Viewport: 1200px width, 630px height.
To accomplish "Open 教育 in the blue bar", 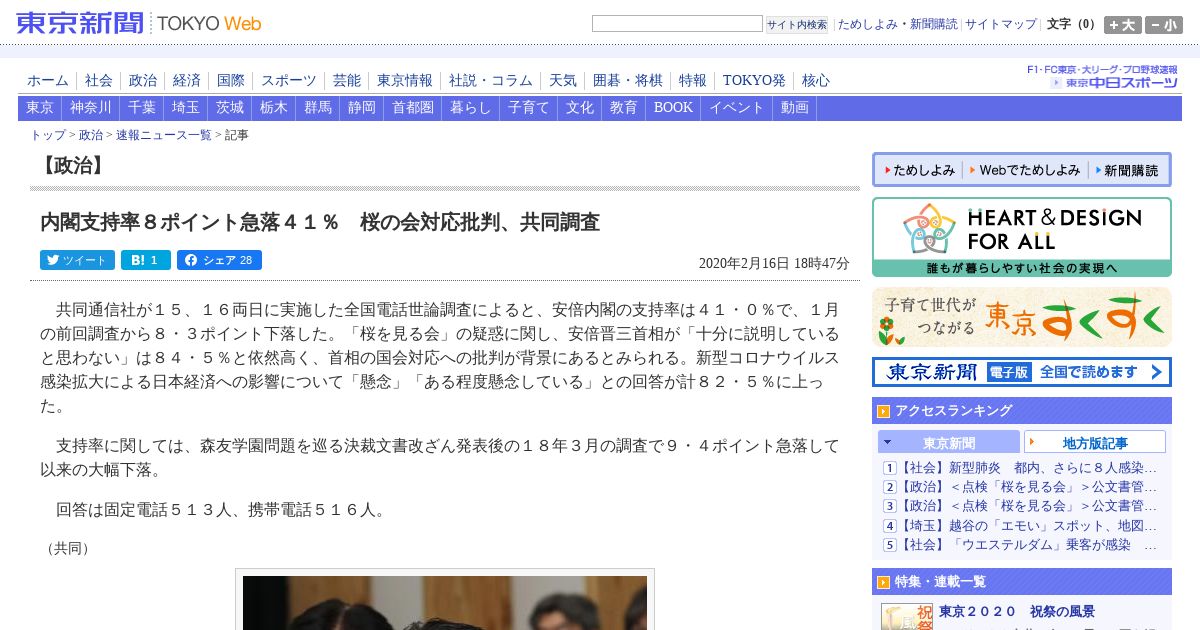I will click(x=624, y=108).
